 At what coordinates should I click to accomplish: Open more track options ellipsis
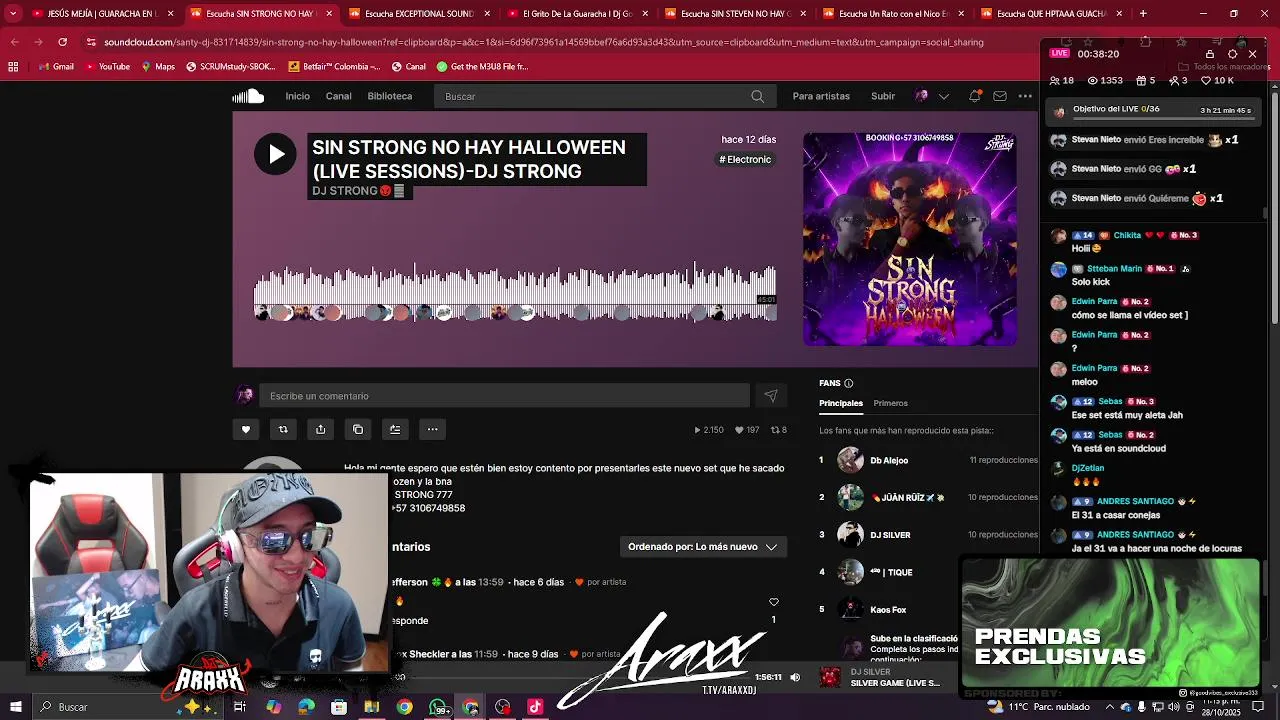coord(432,429)
